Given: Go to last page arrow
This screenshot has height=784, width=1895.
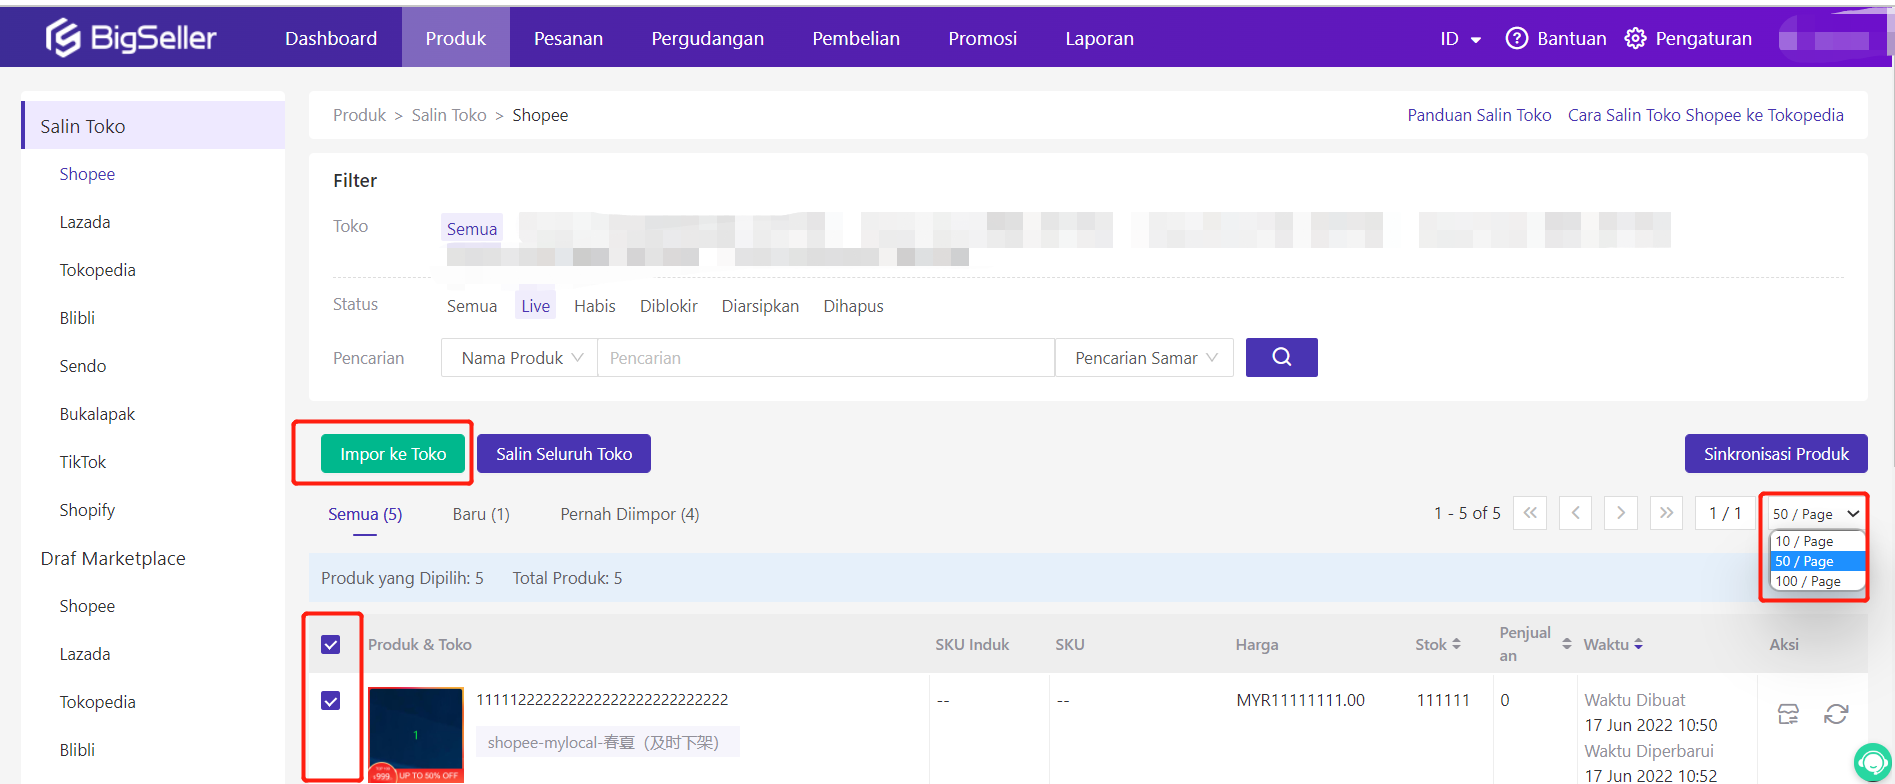Looking at the screenshot, I should (1666, 513).
